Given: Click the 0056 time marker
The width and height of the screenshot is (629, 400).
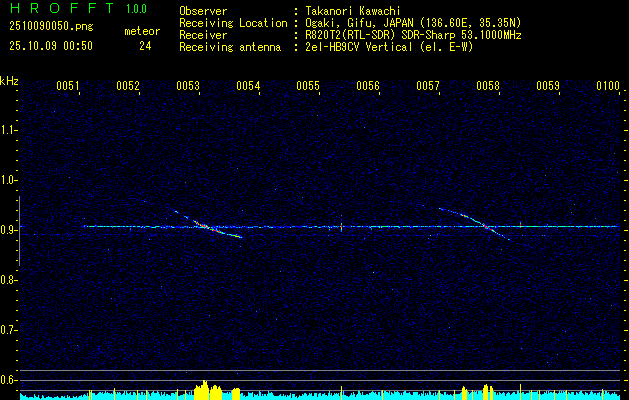Looking at the screenshot, I should pyautogui.click(x=367, y=86).
